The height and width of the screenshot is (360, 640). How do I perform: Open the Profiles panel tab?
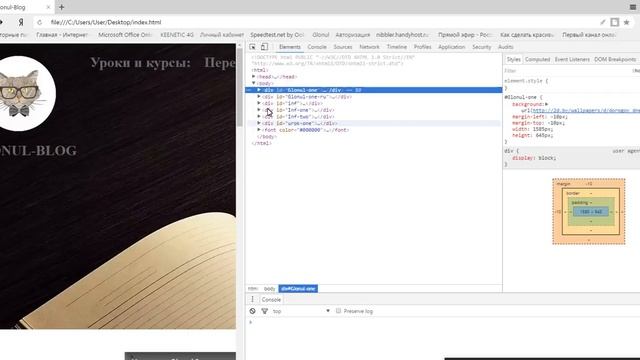pos(422,47)
